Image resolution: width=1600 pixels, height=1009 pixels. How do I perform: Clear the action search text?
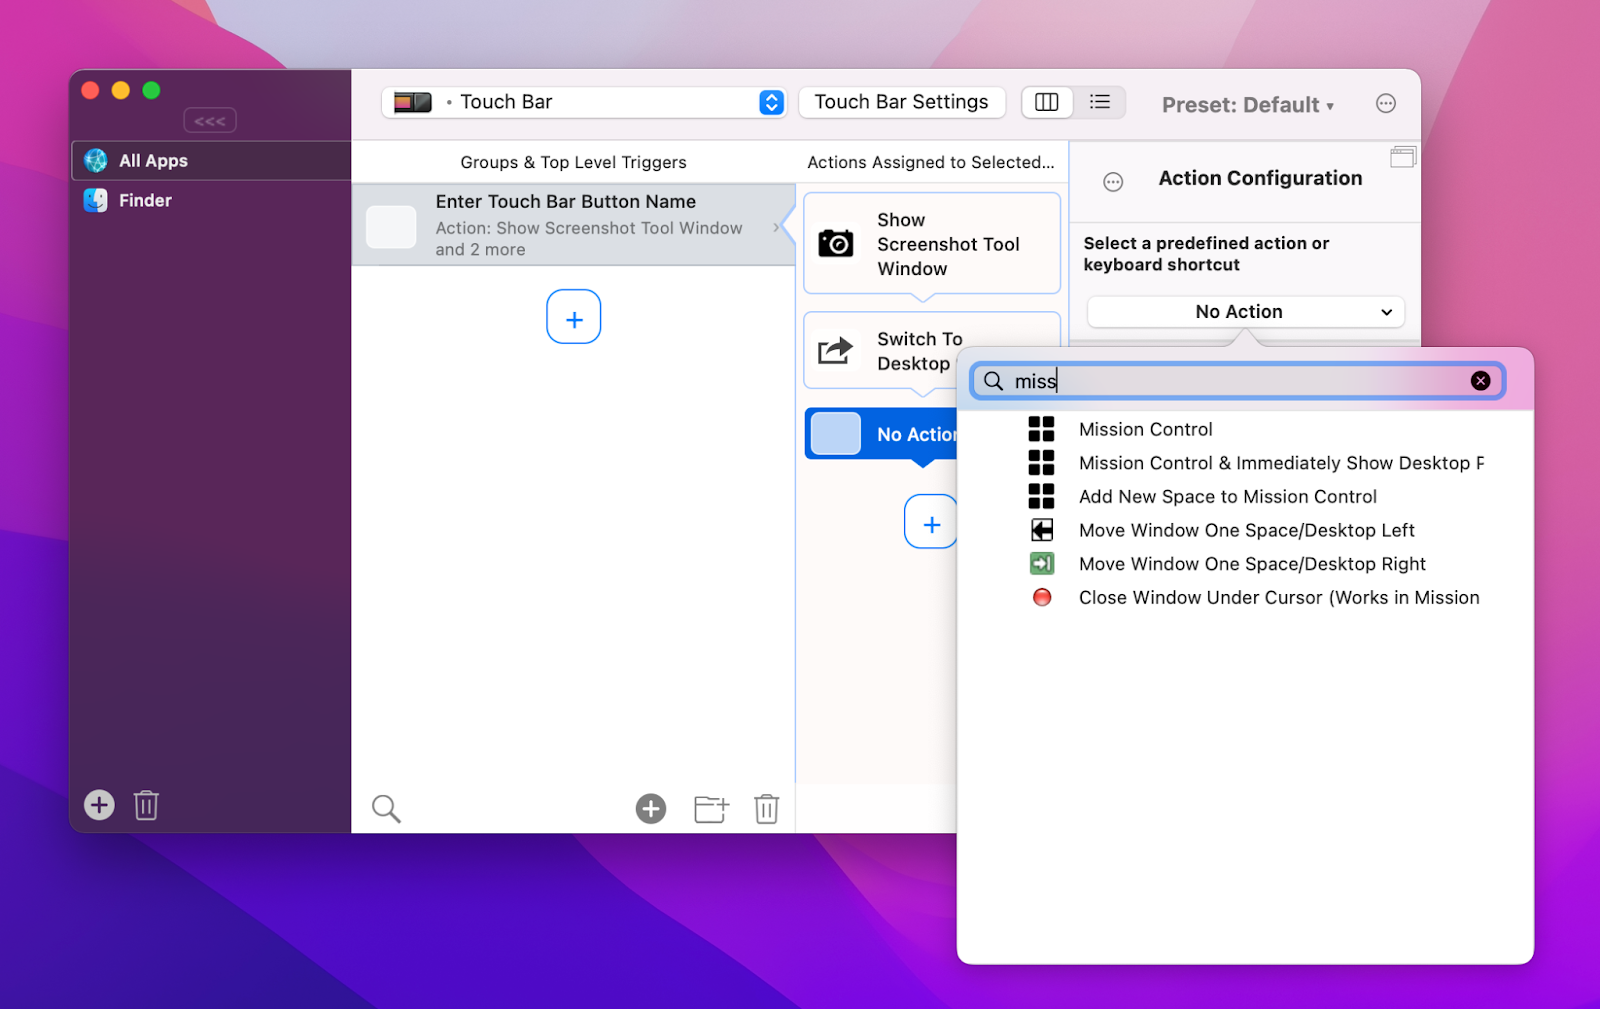(1481, 381)
